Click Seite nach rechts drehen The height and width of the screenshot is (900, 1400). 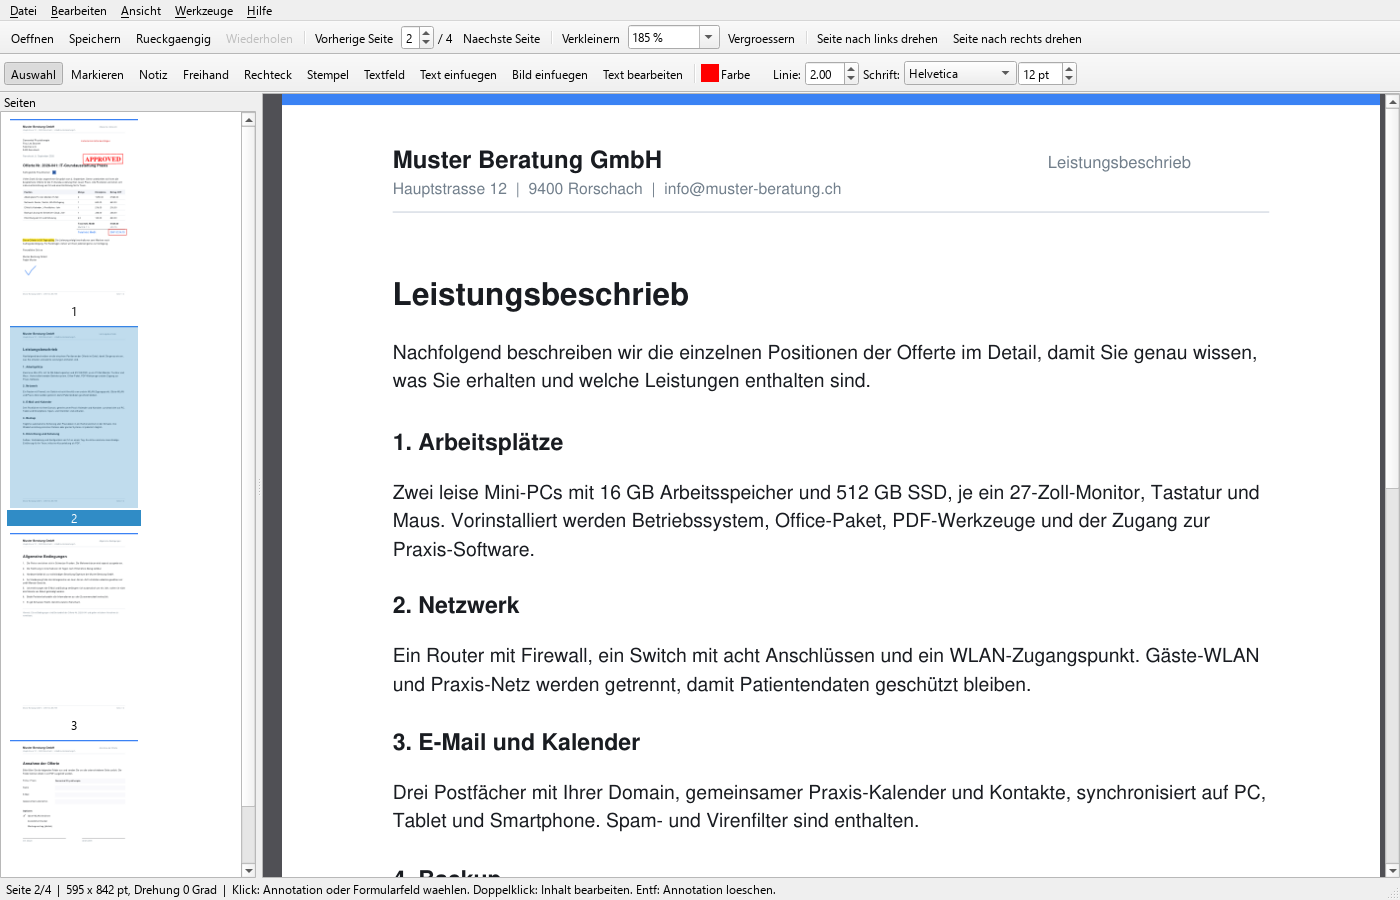pyautogui.click(x=1017, y=39)
